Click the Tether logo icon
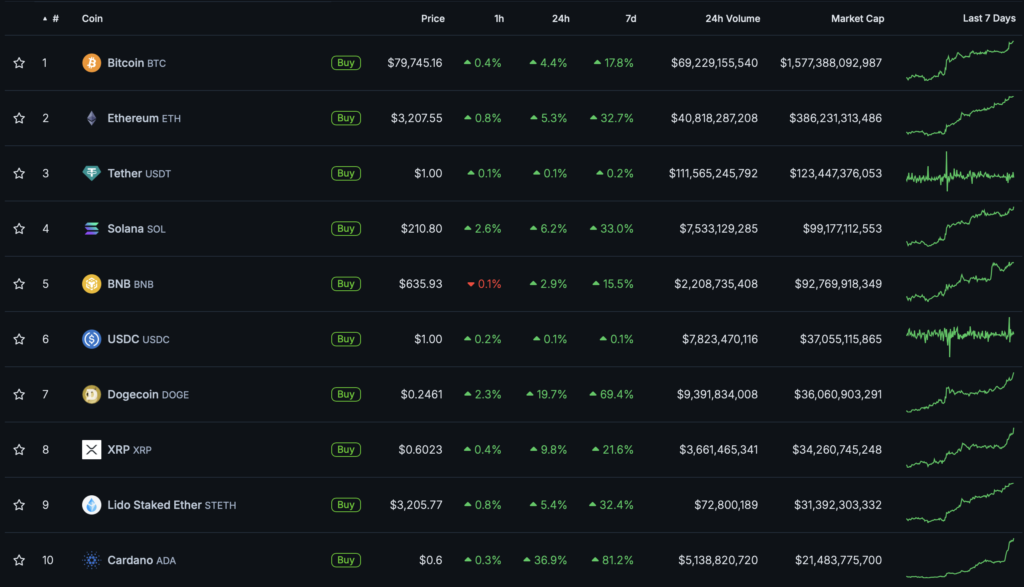1024x587 pixels. [x=91, y=173]
